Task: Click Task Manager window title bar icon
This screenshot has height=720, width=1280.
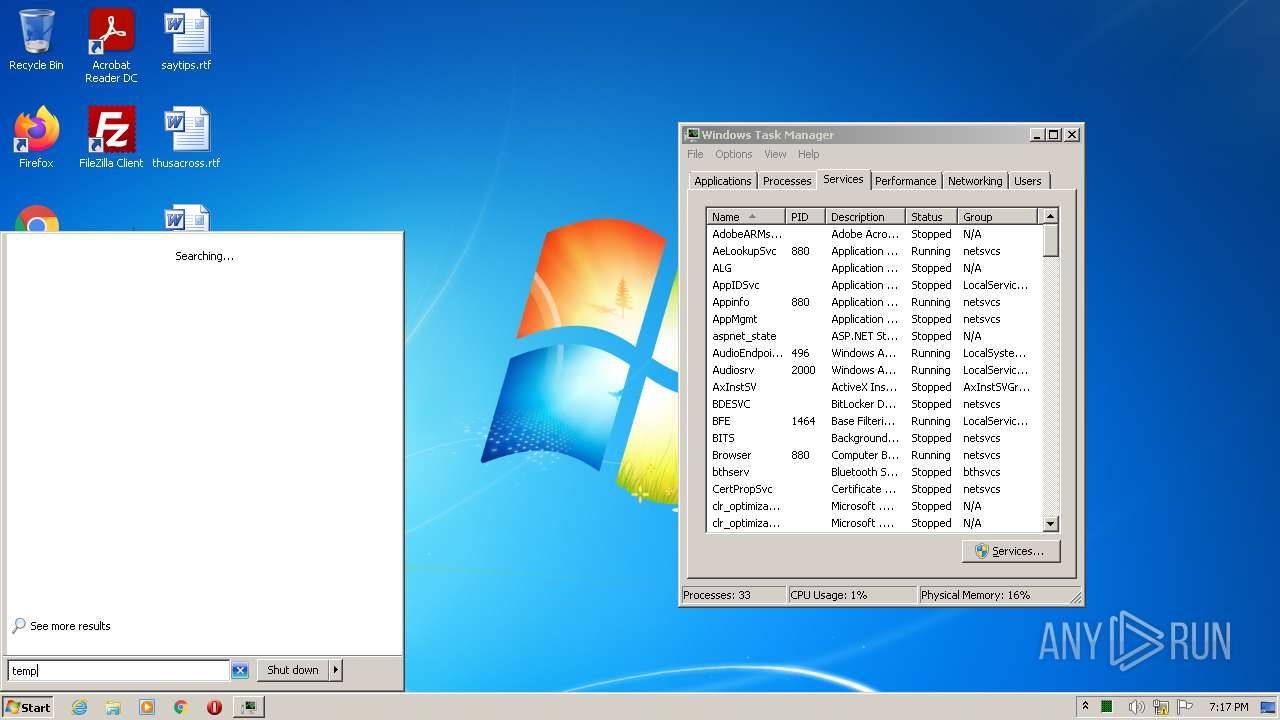Action: coord(691,135)
